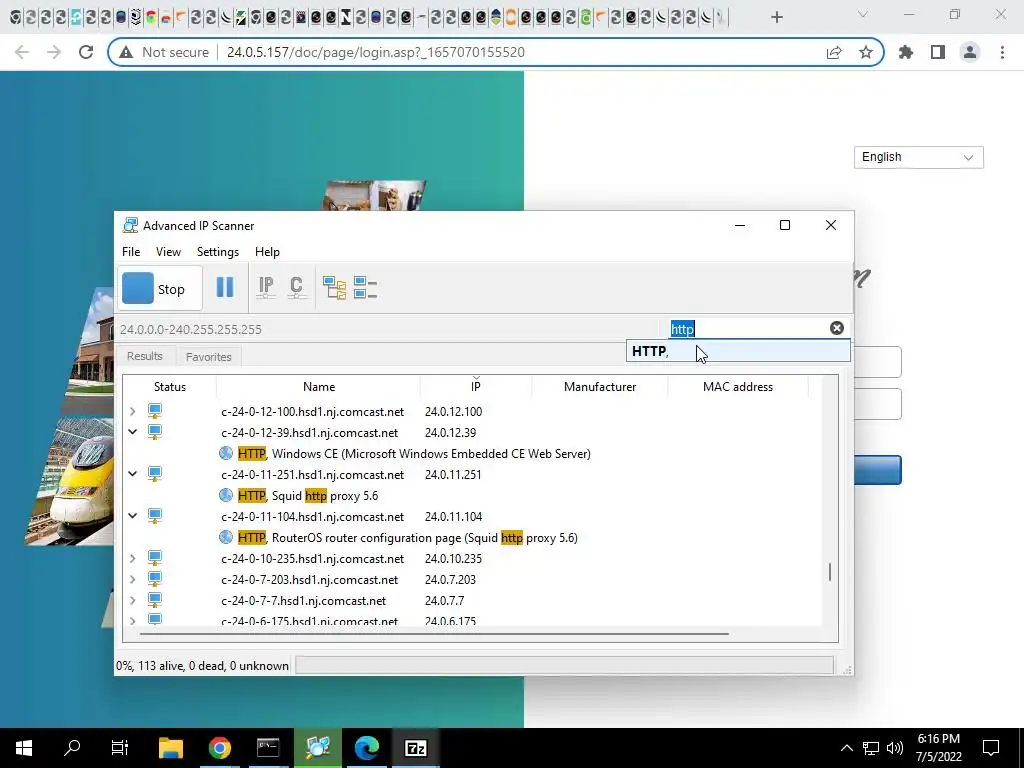Viewport: 1024px width, 768px height.
Task: Sort by the Status column header
Action: [x=170, y=387]
